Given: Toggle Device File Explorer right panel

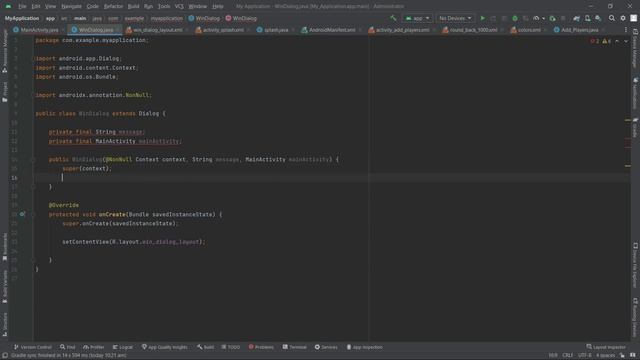Looking at the screenshot, I should click(635, 265).
